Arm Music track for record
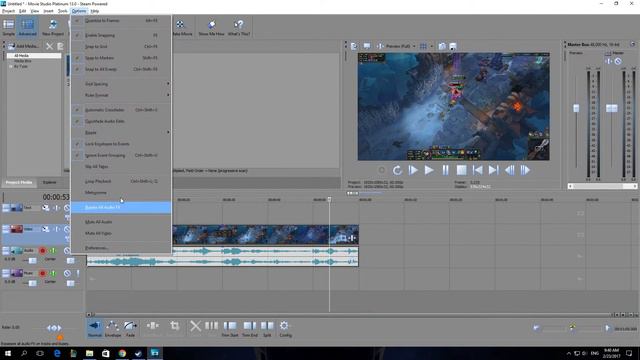This screenshot has width=640, height=360. (x=42, y=273)
